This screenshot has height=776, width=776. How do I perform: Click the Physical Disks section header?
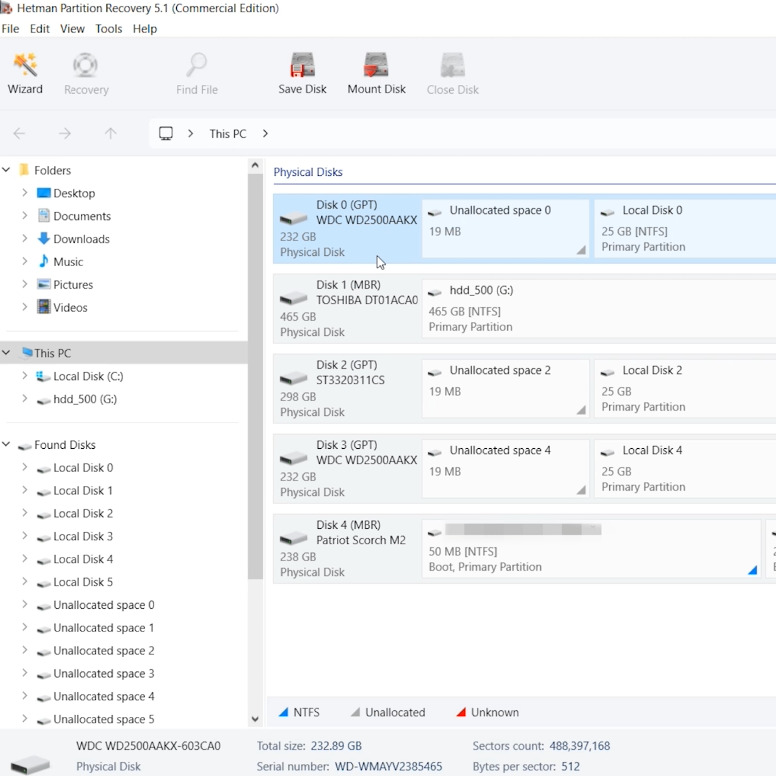[308, 172]
